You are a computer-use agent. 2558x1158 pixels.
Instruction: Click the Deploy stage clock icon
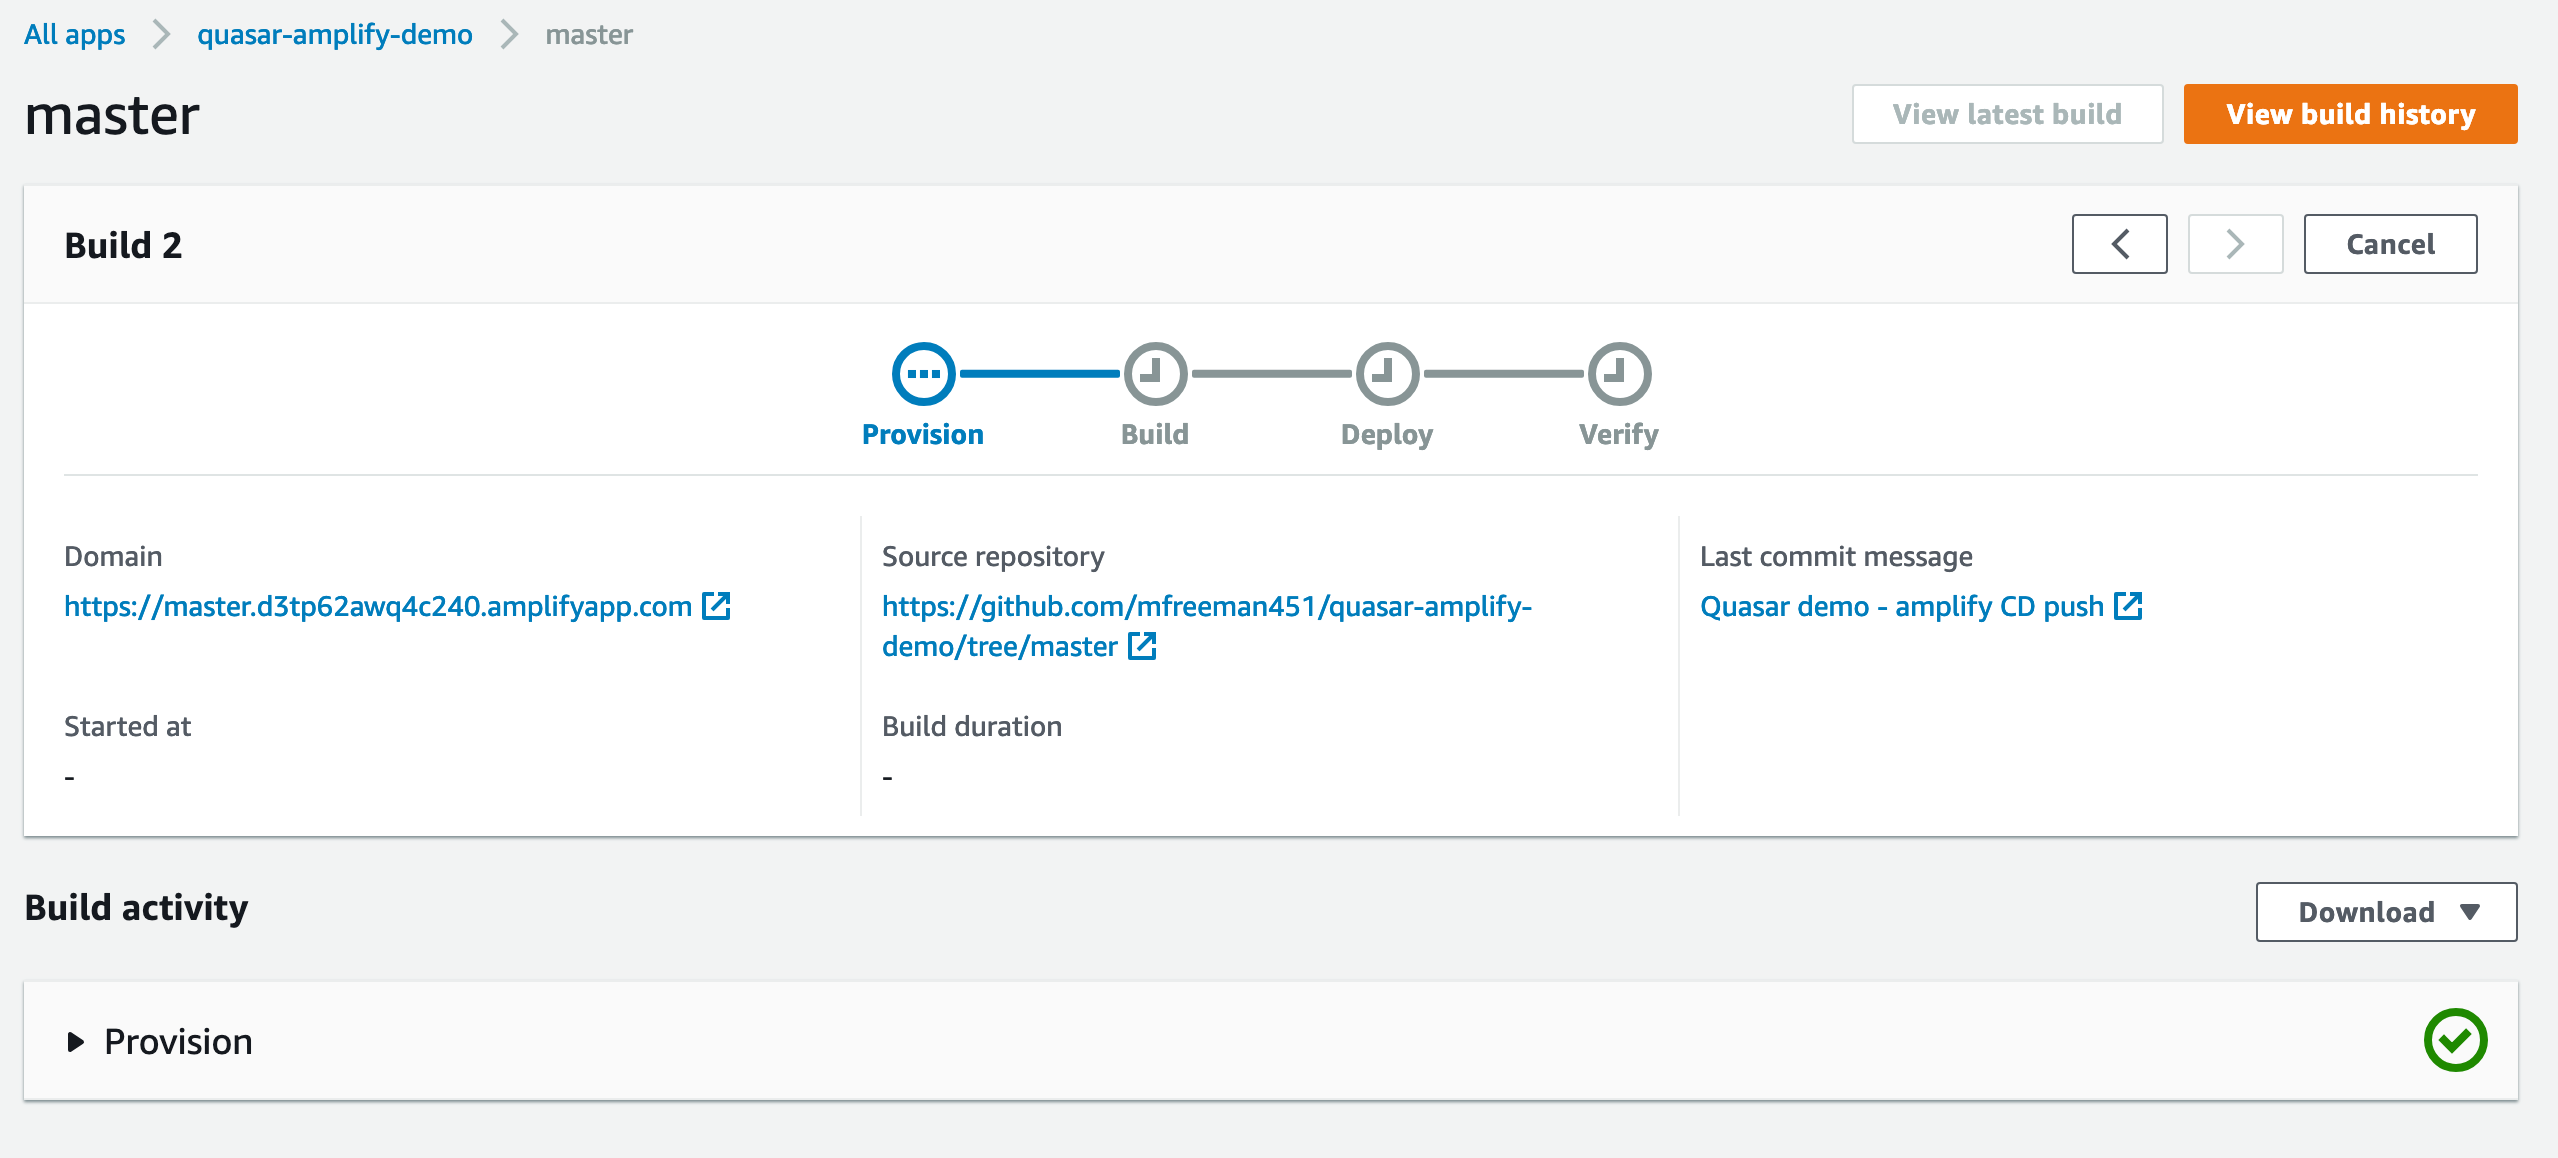coord(1387,372)
